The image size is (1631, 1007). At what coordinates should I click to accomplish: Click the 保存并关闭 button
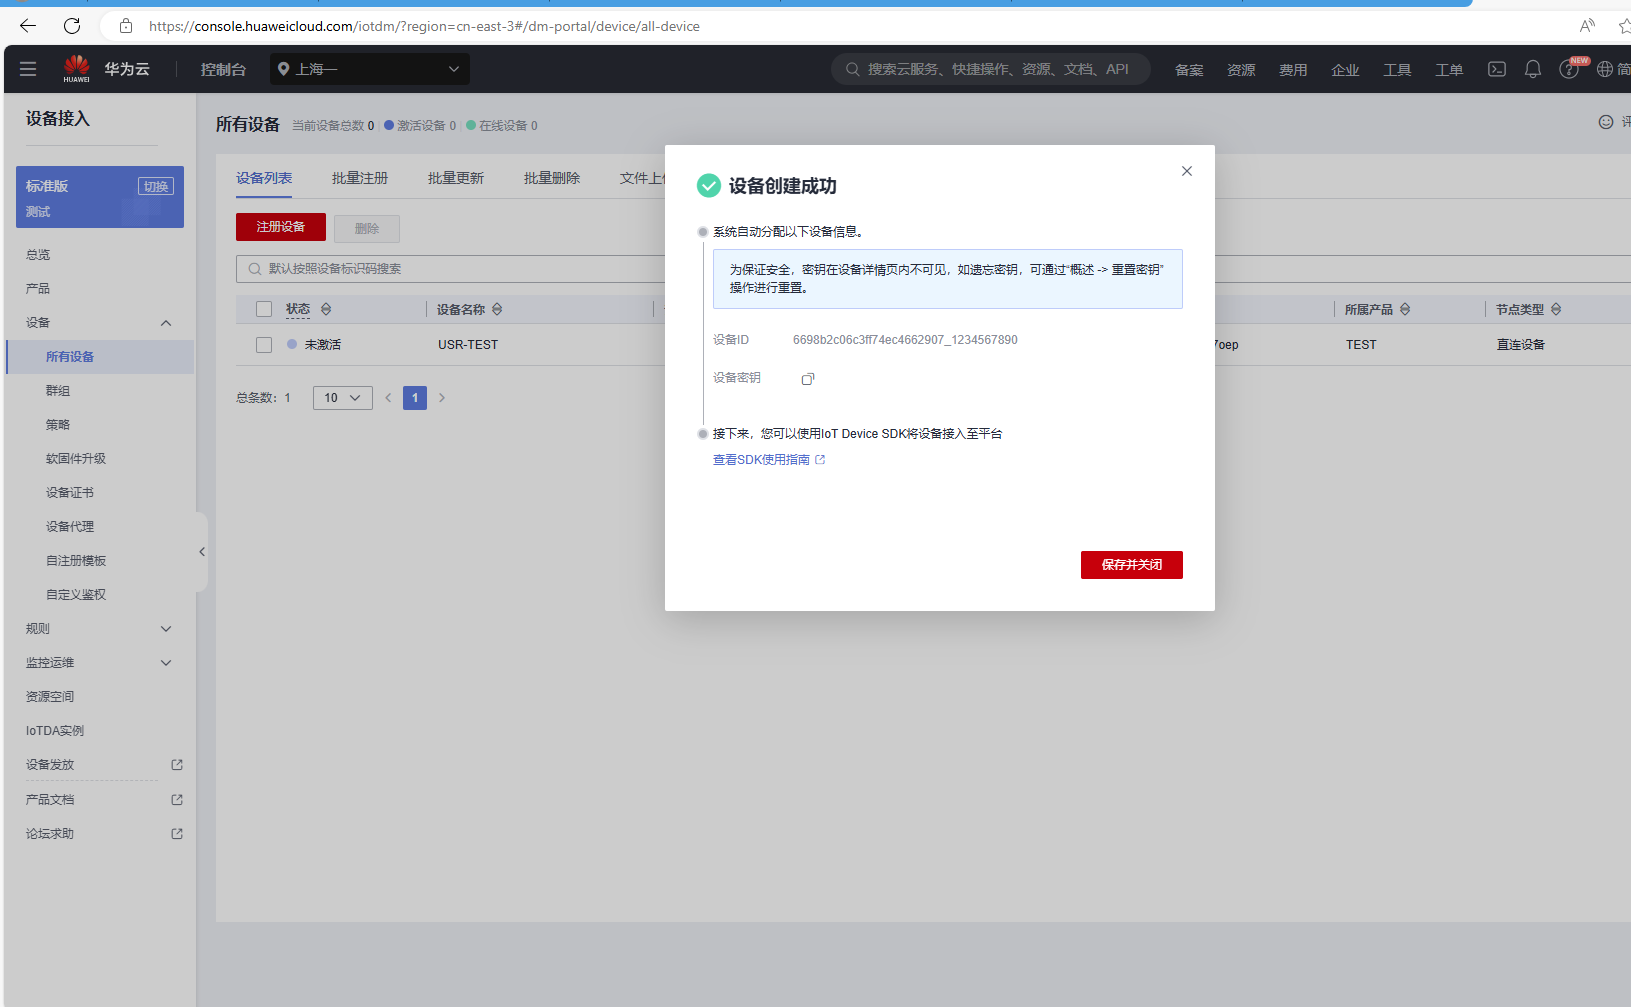pyautogui.click(x=1131, y=565)
